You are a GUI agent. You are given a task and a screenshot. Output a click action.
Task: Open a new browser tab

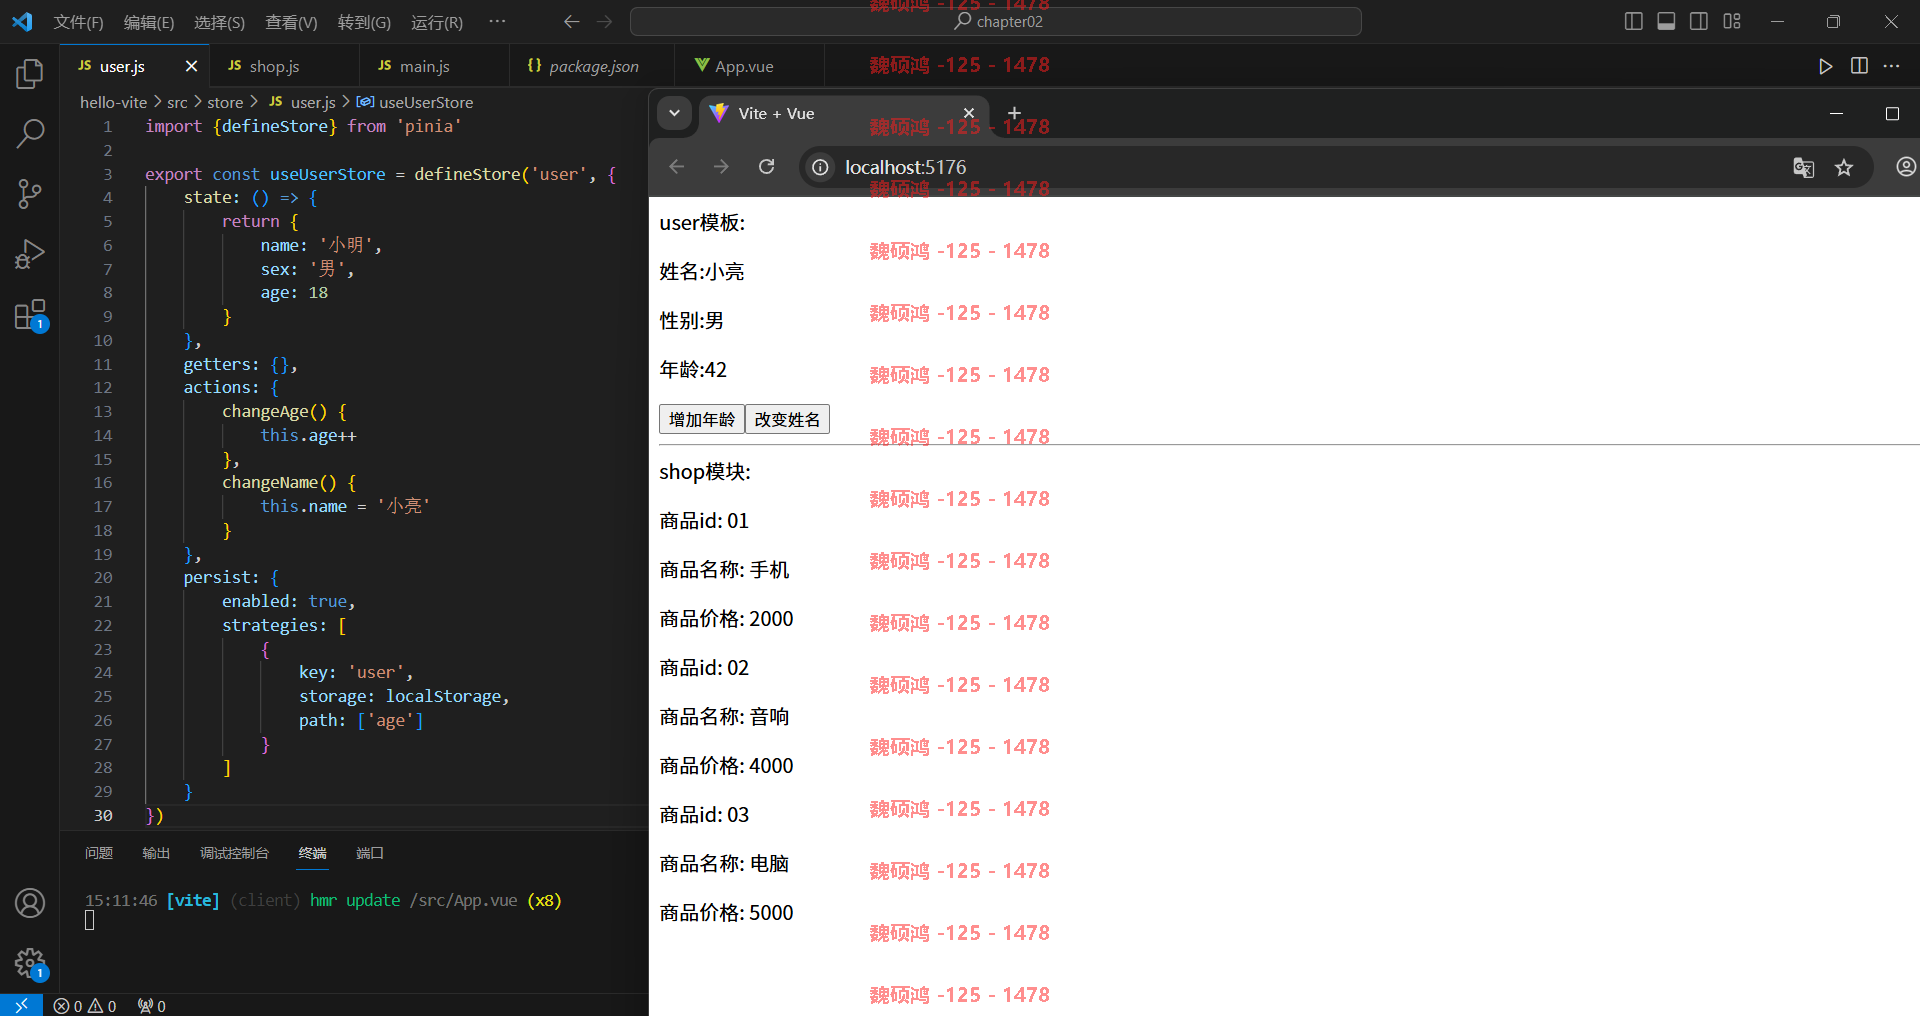[x=1014, y=113]
